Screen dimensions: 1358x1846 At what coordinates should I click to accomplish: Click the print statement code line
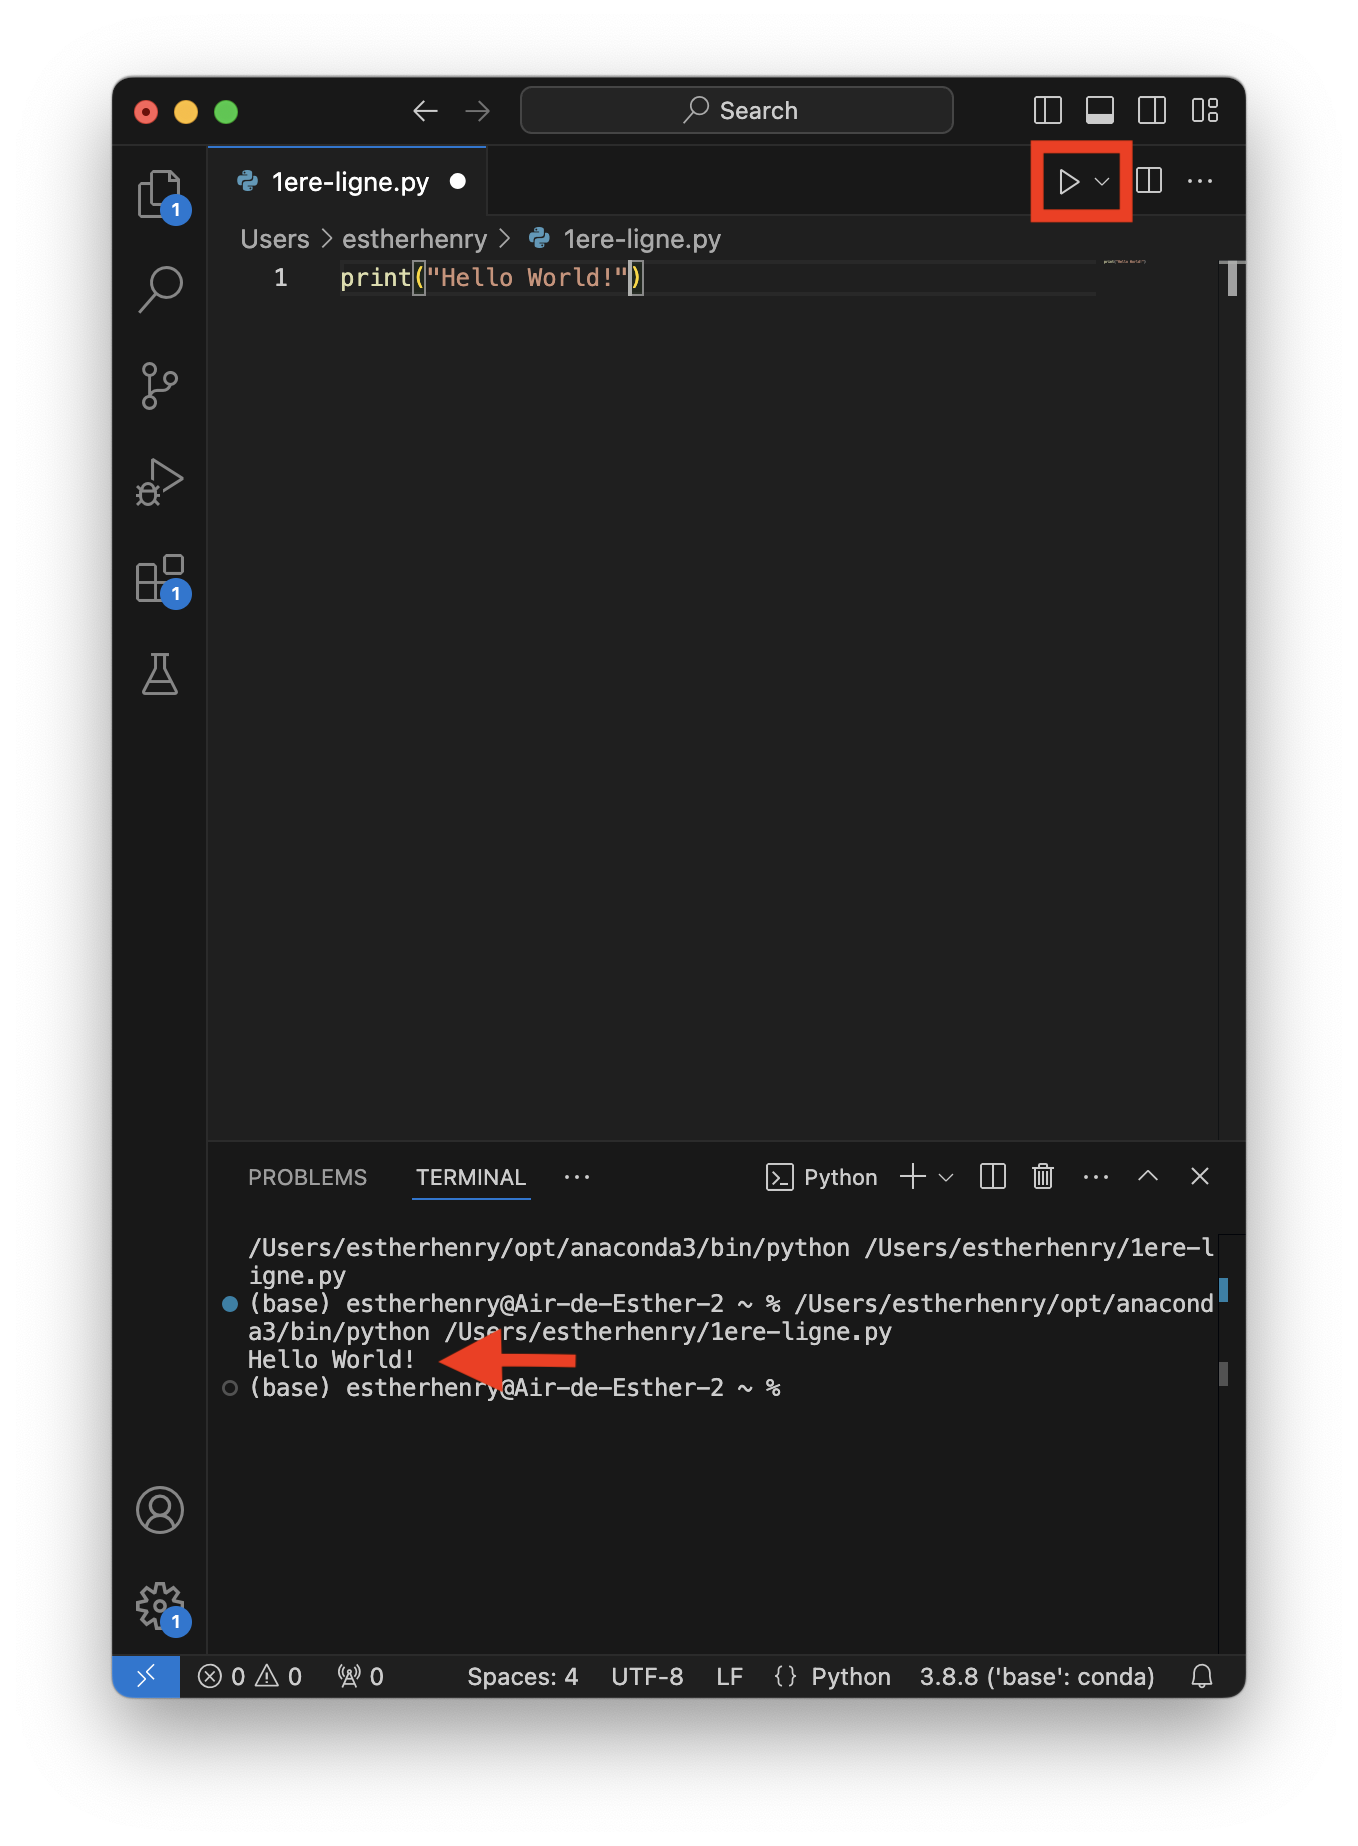click(x=492, y=278)
